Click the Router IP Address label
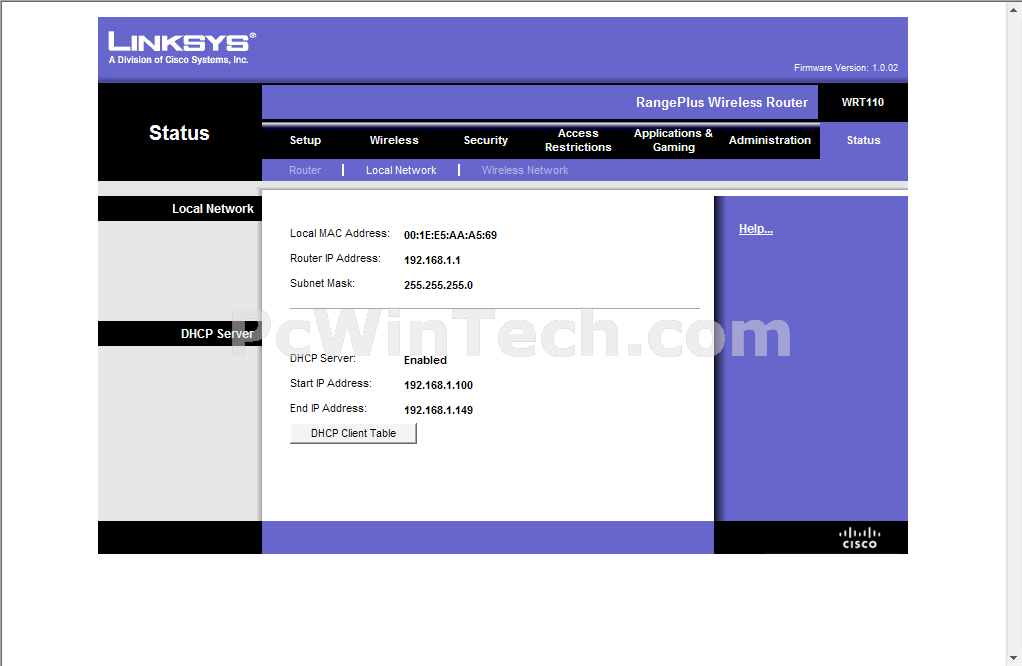Viewport: 1022px width, 666px height. tap(335, 258)
